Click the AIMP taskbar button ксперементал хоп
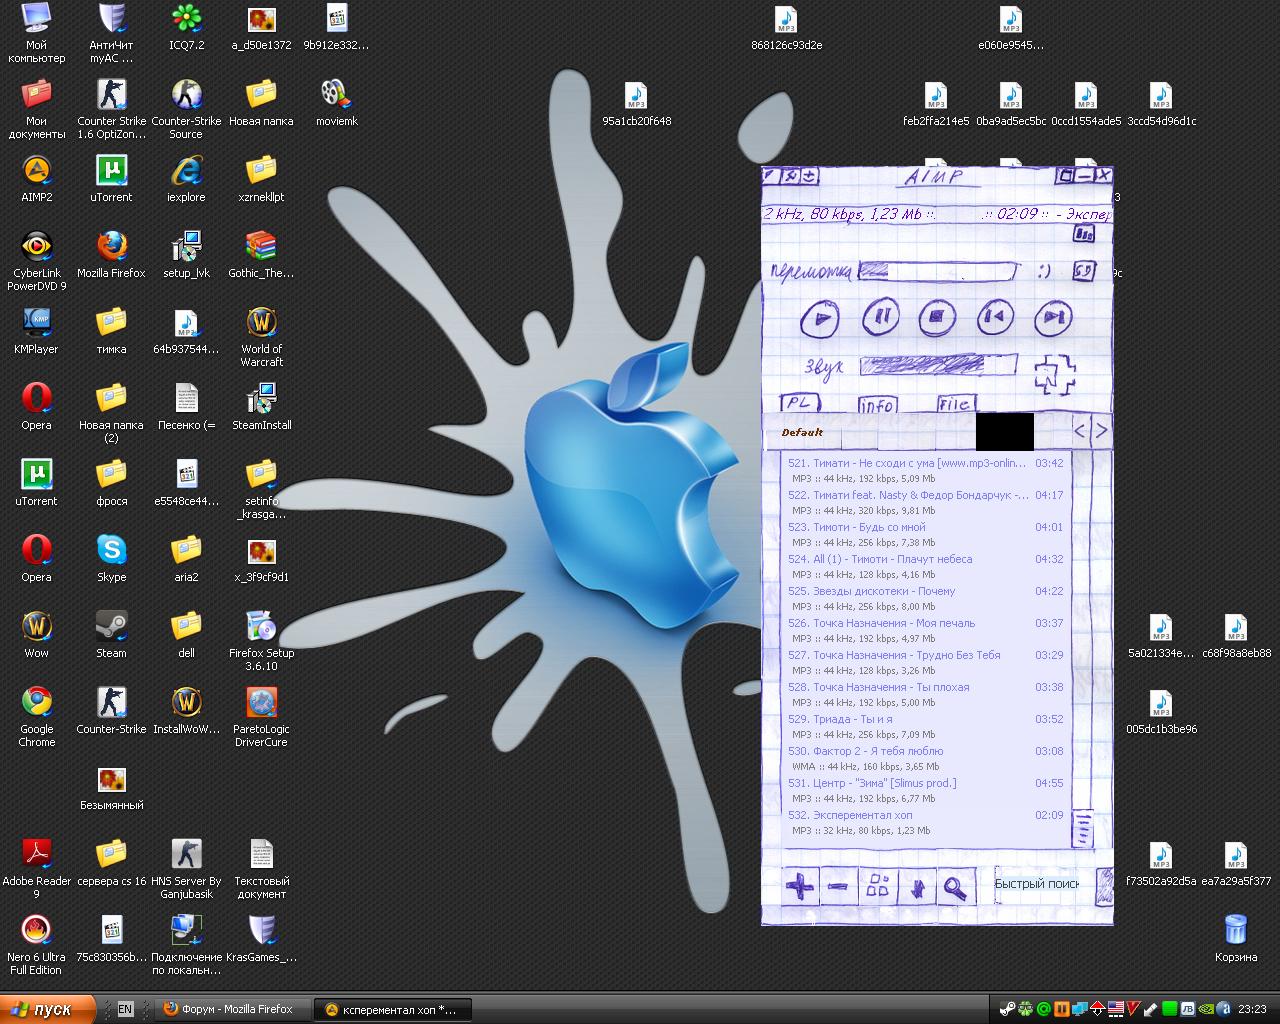This screenshot has width=1280, height=1024. pyautogui.click(x=391, y=1009)
